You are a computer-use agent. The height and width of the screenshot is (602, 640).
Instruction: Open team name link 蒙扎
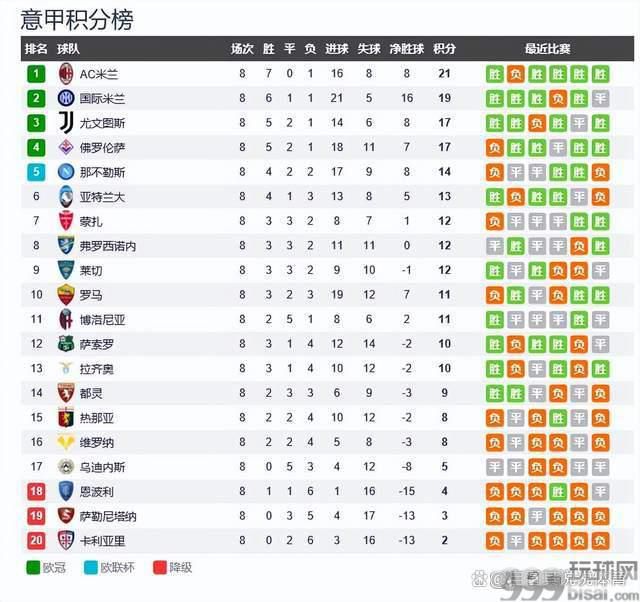click(91, 222)
